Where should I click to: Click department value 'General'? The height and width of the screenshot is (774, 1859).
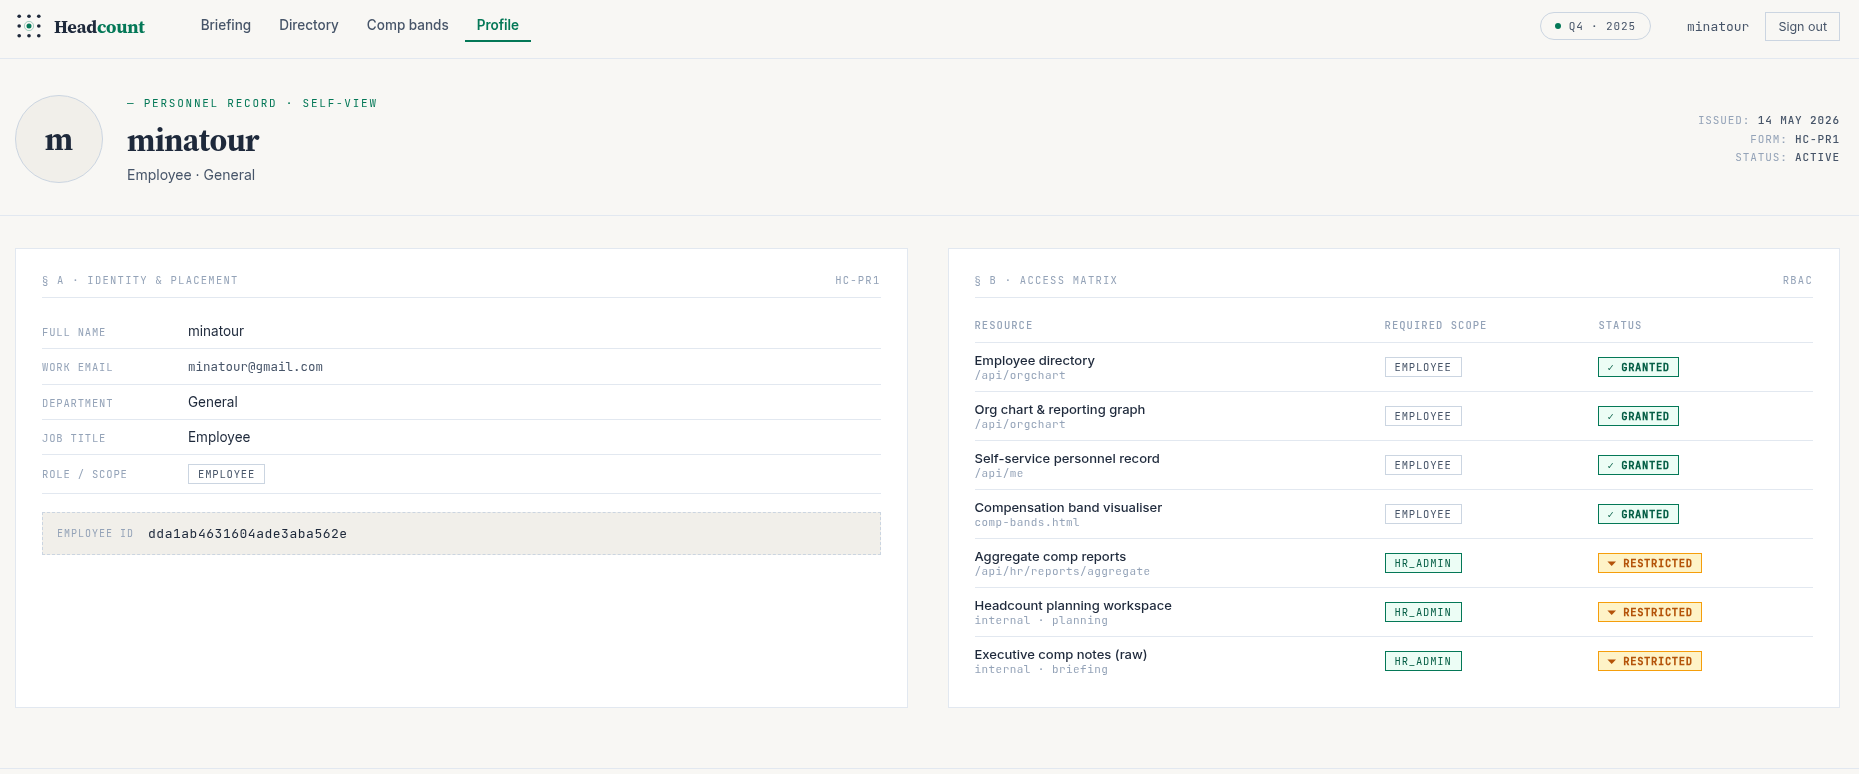(213, 402)
